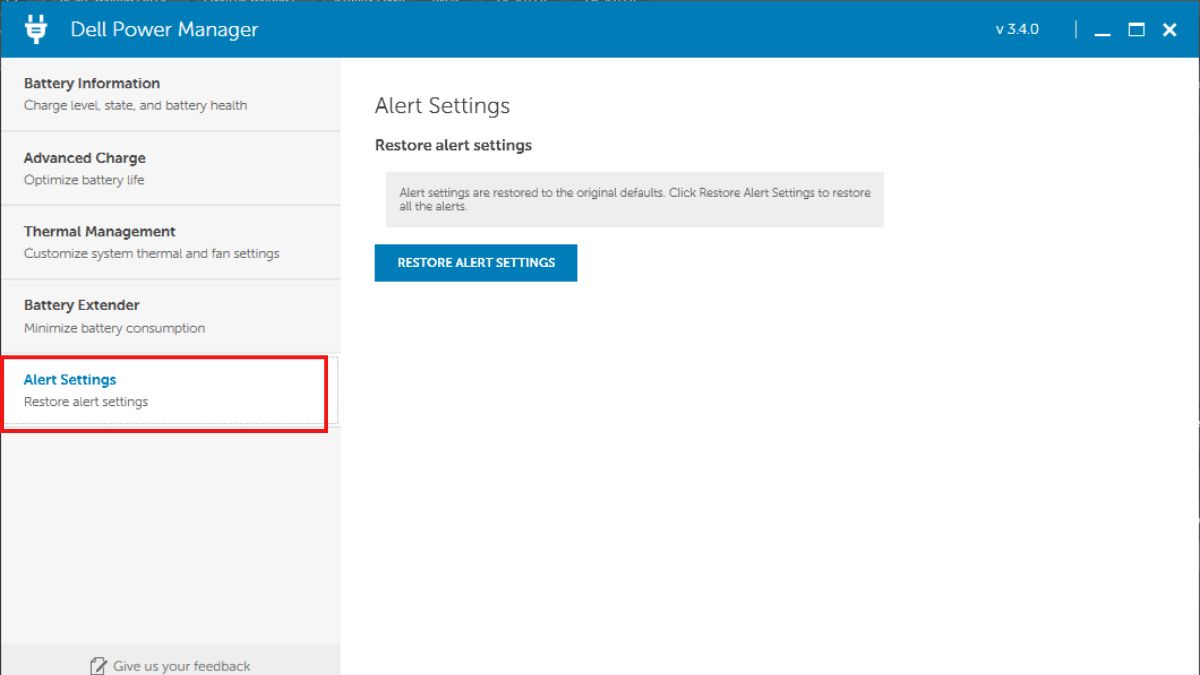Image resolution: width=1200 pixels, height=675 pixels.
Task: Click the Give us your feedback link
Action: 181,665
